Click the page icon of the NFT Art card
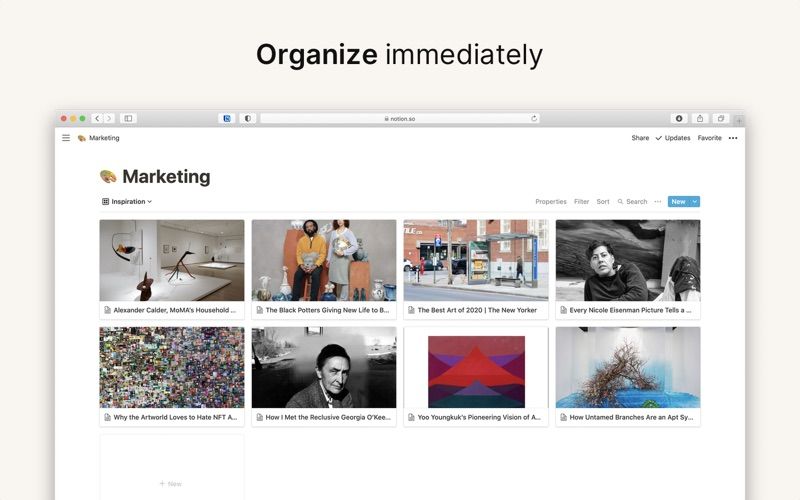This screenshot has width=800, height=500. tap(108, 417)
